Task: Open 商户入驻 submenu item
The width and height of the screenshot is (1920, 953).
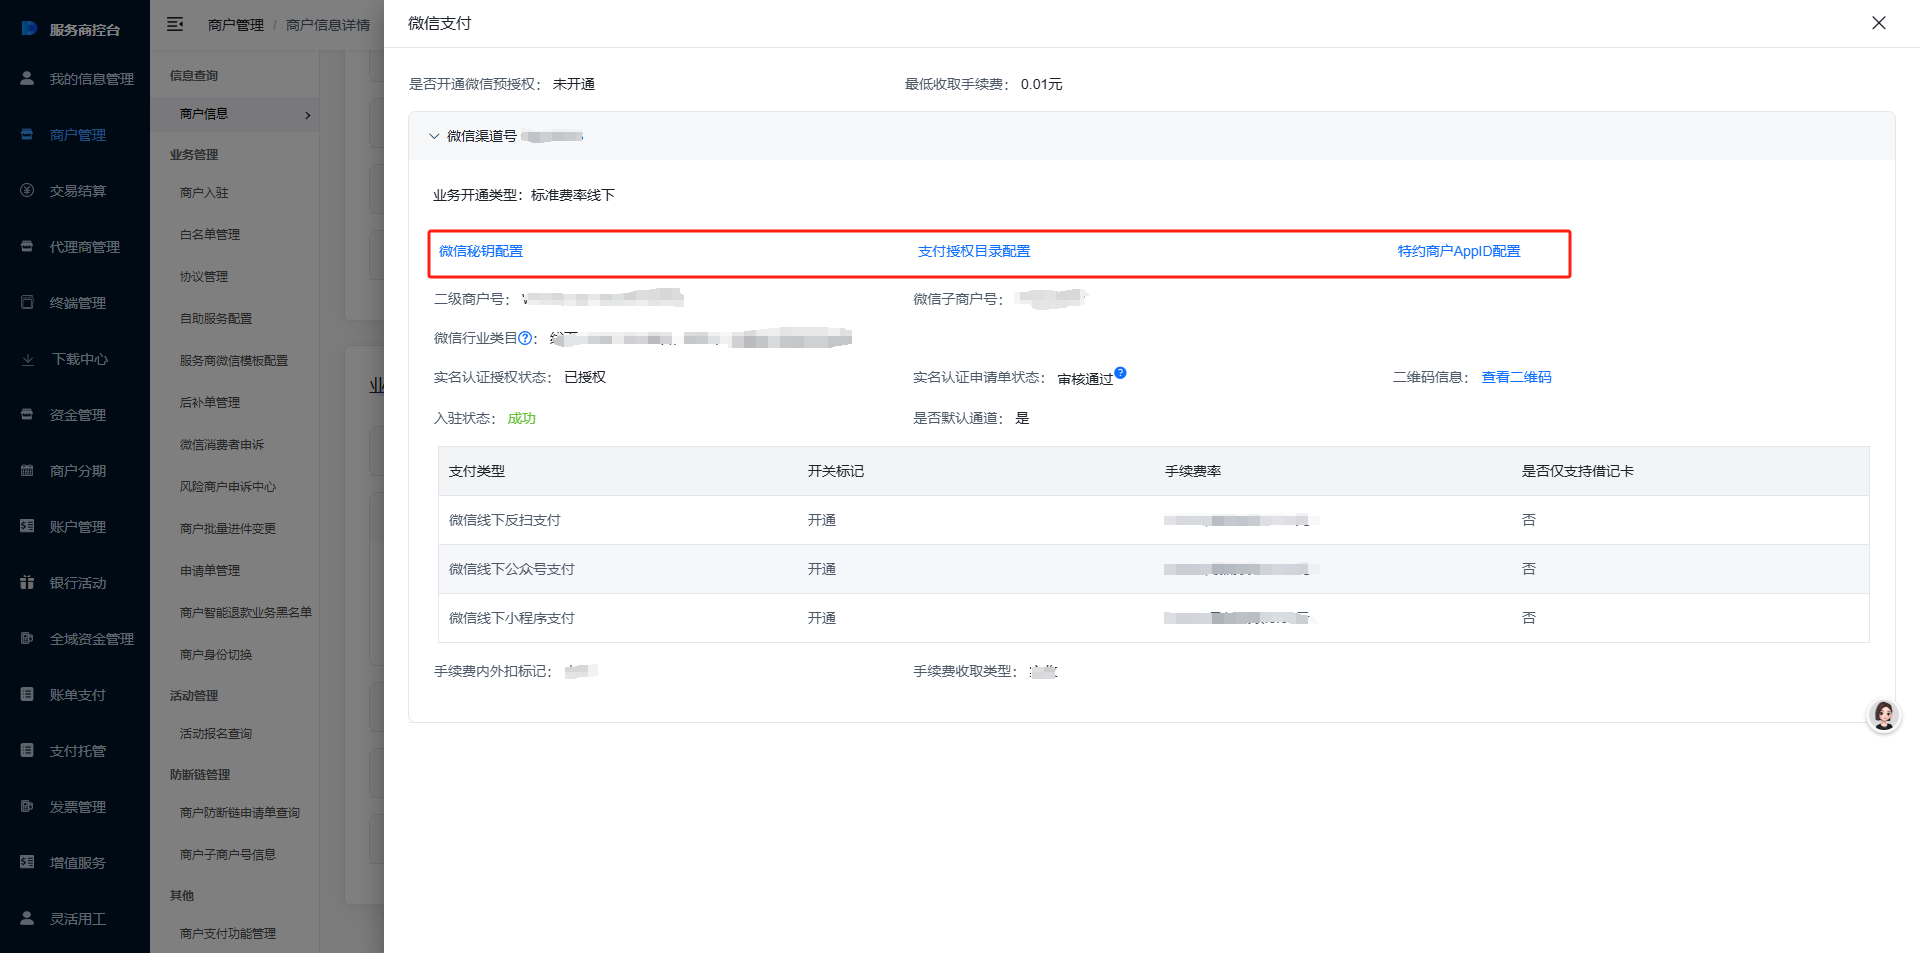Action: pos(204,192)
